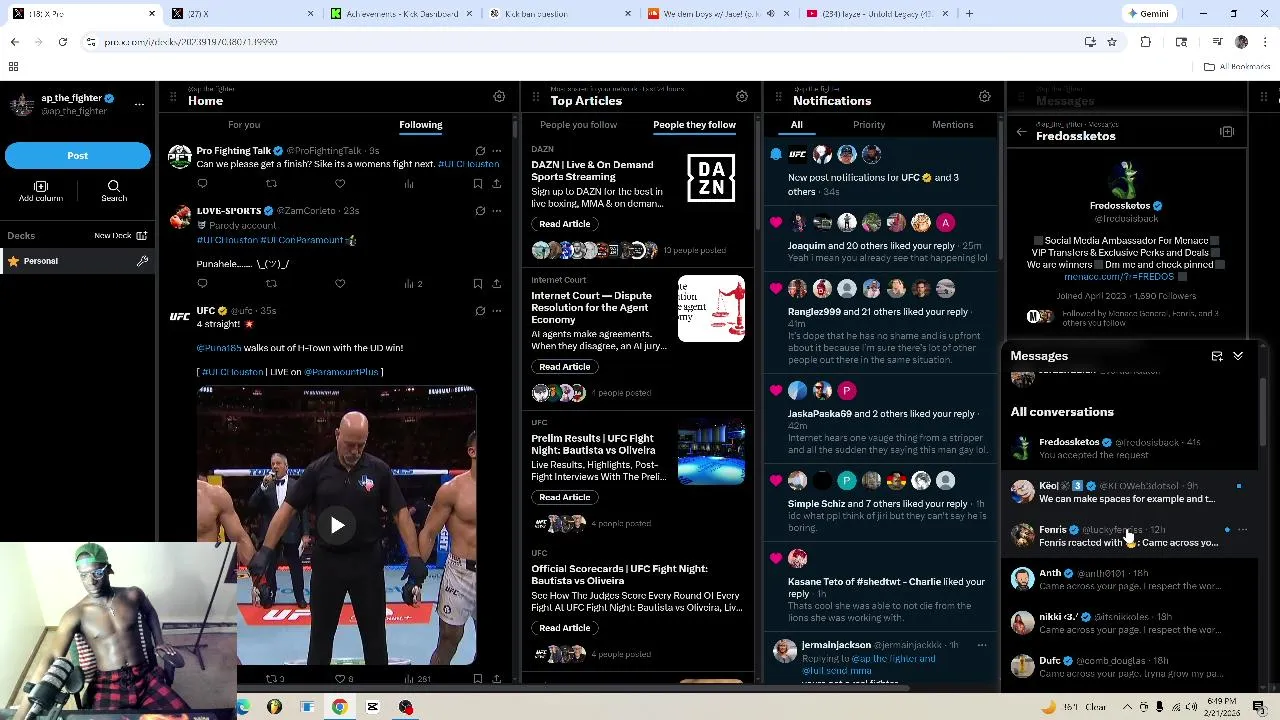Open Chrome from the Windows taskbar
This screenshot has height=720, width=1280.
pos(340,707)
